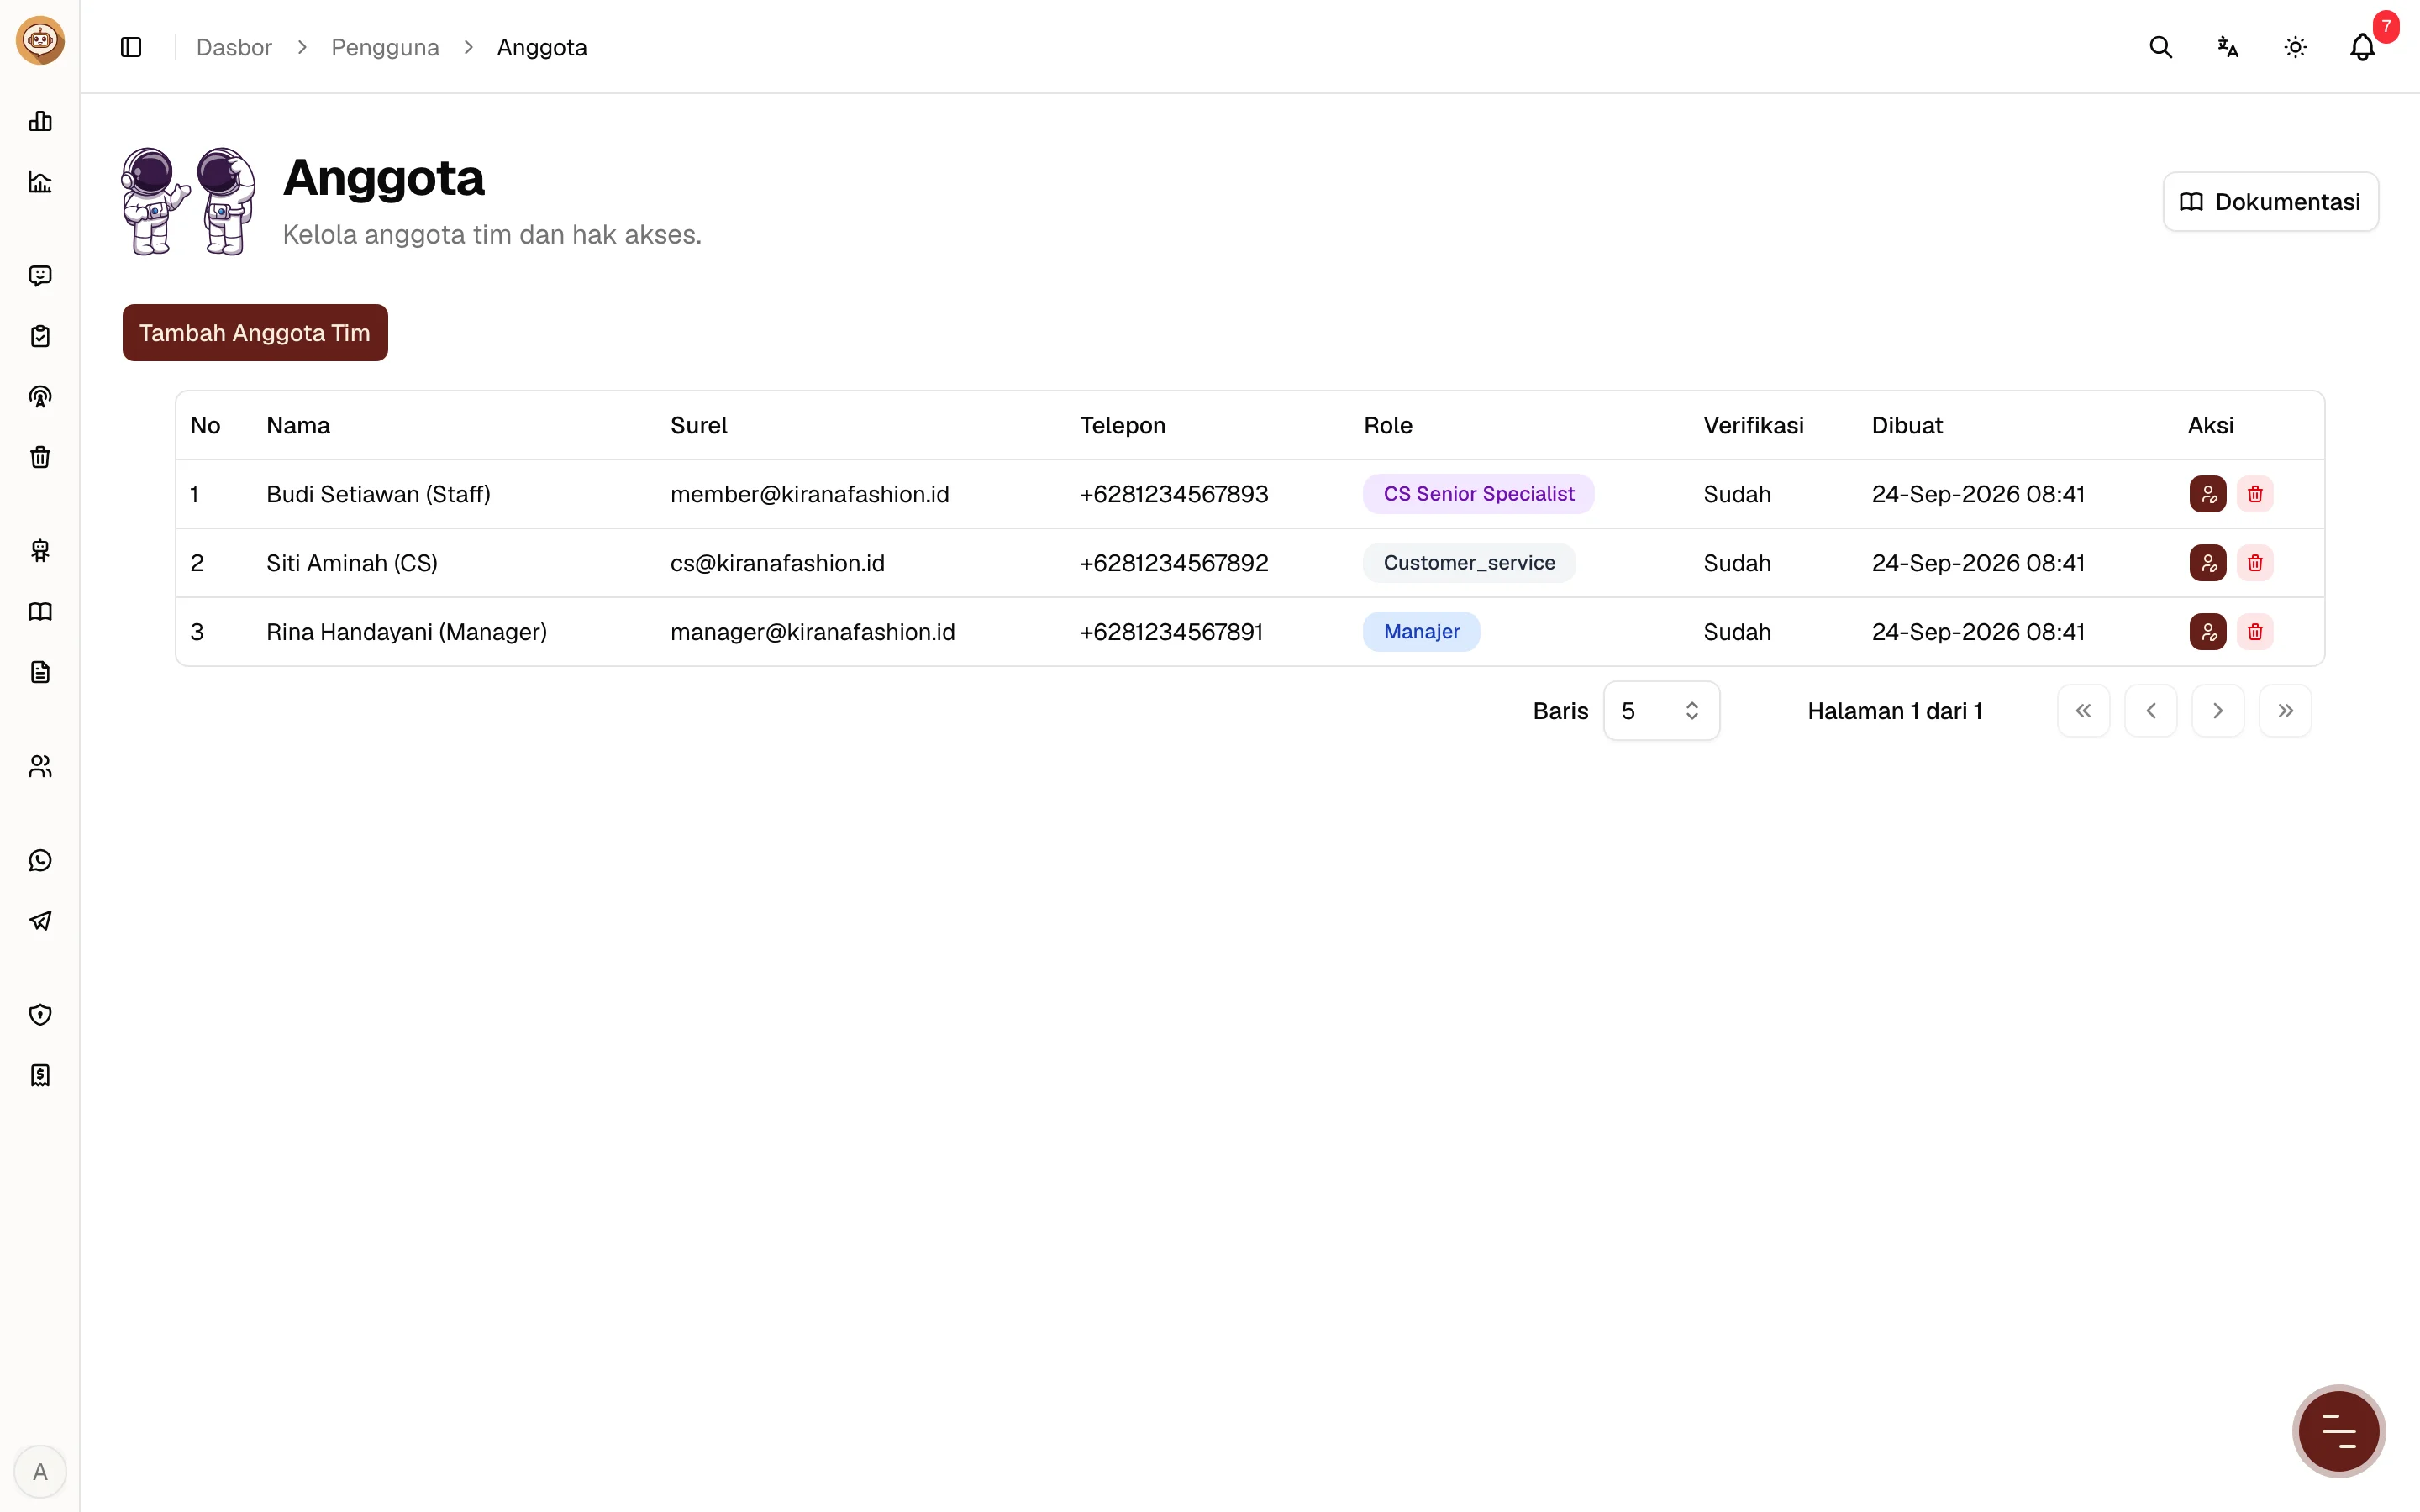The width and height of the screenshot is (2420, 1512).
Task: Delete Siti Aminah member
Action: click(2255, 563)
